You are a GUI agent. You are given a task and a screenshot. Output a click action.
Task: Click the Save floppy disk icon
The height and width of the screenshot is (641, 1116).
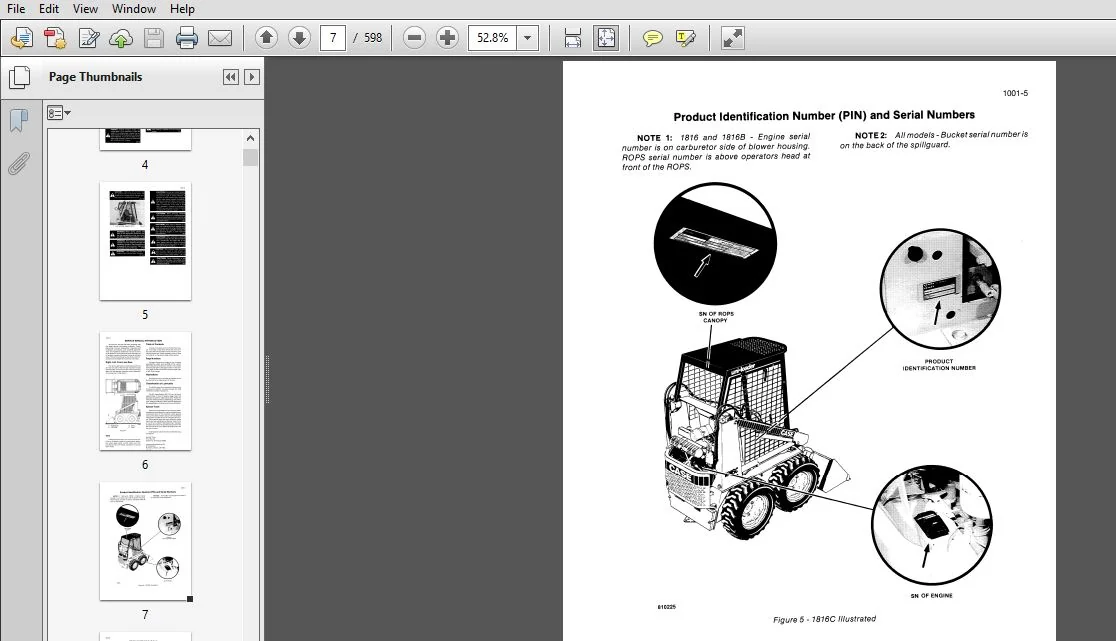pos(154,38)
